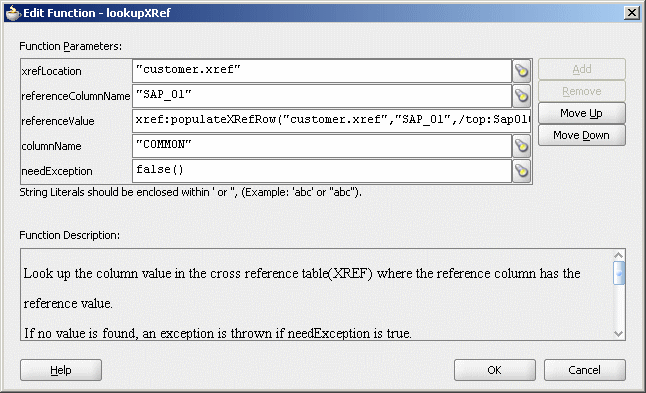Click the needException false() field
The image size is (646, 393).
point(322,171)
